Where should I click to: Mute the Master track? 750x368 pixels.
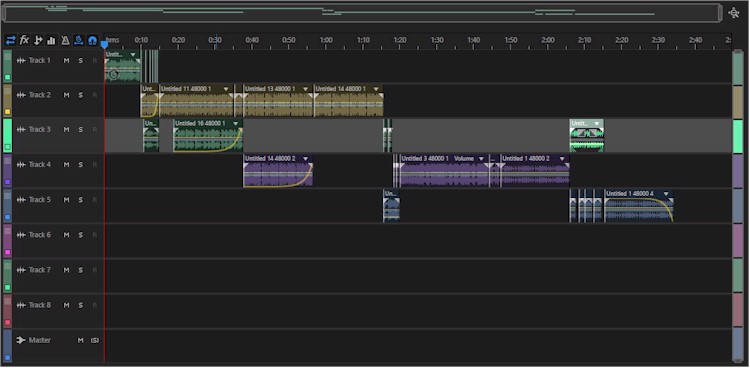point(80,340)
